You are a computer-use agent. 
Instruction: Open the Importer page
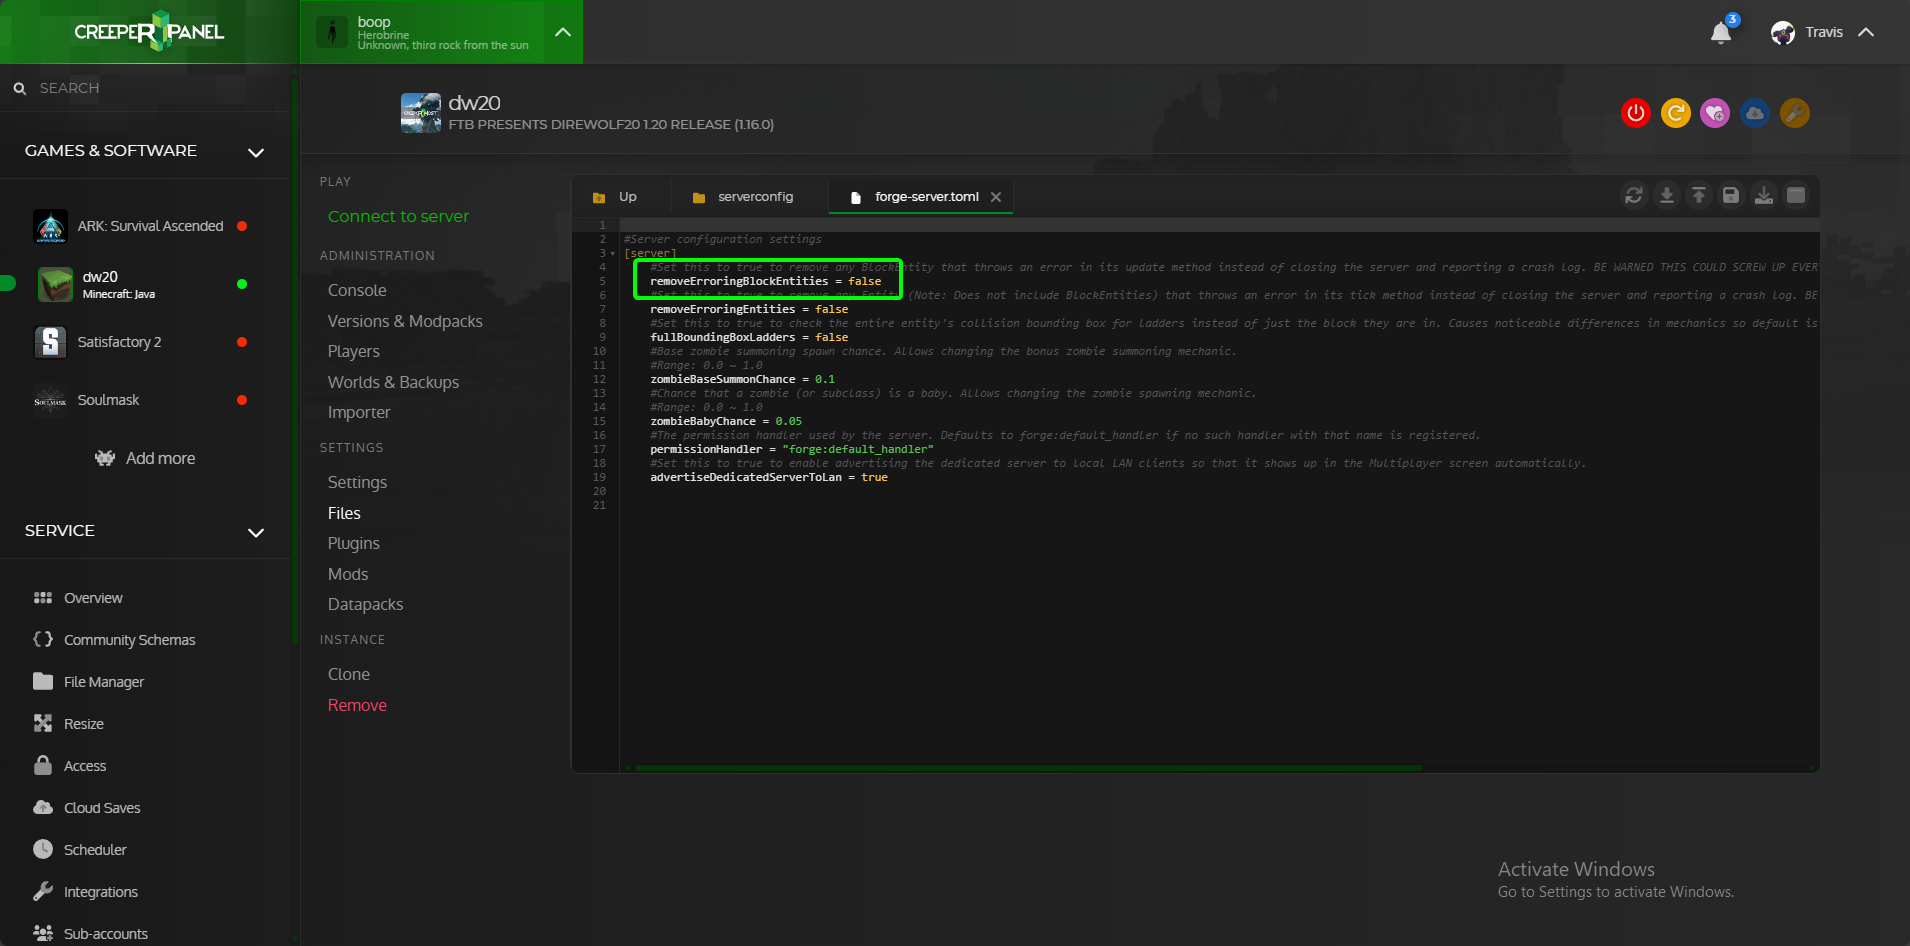pos(359,412)
